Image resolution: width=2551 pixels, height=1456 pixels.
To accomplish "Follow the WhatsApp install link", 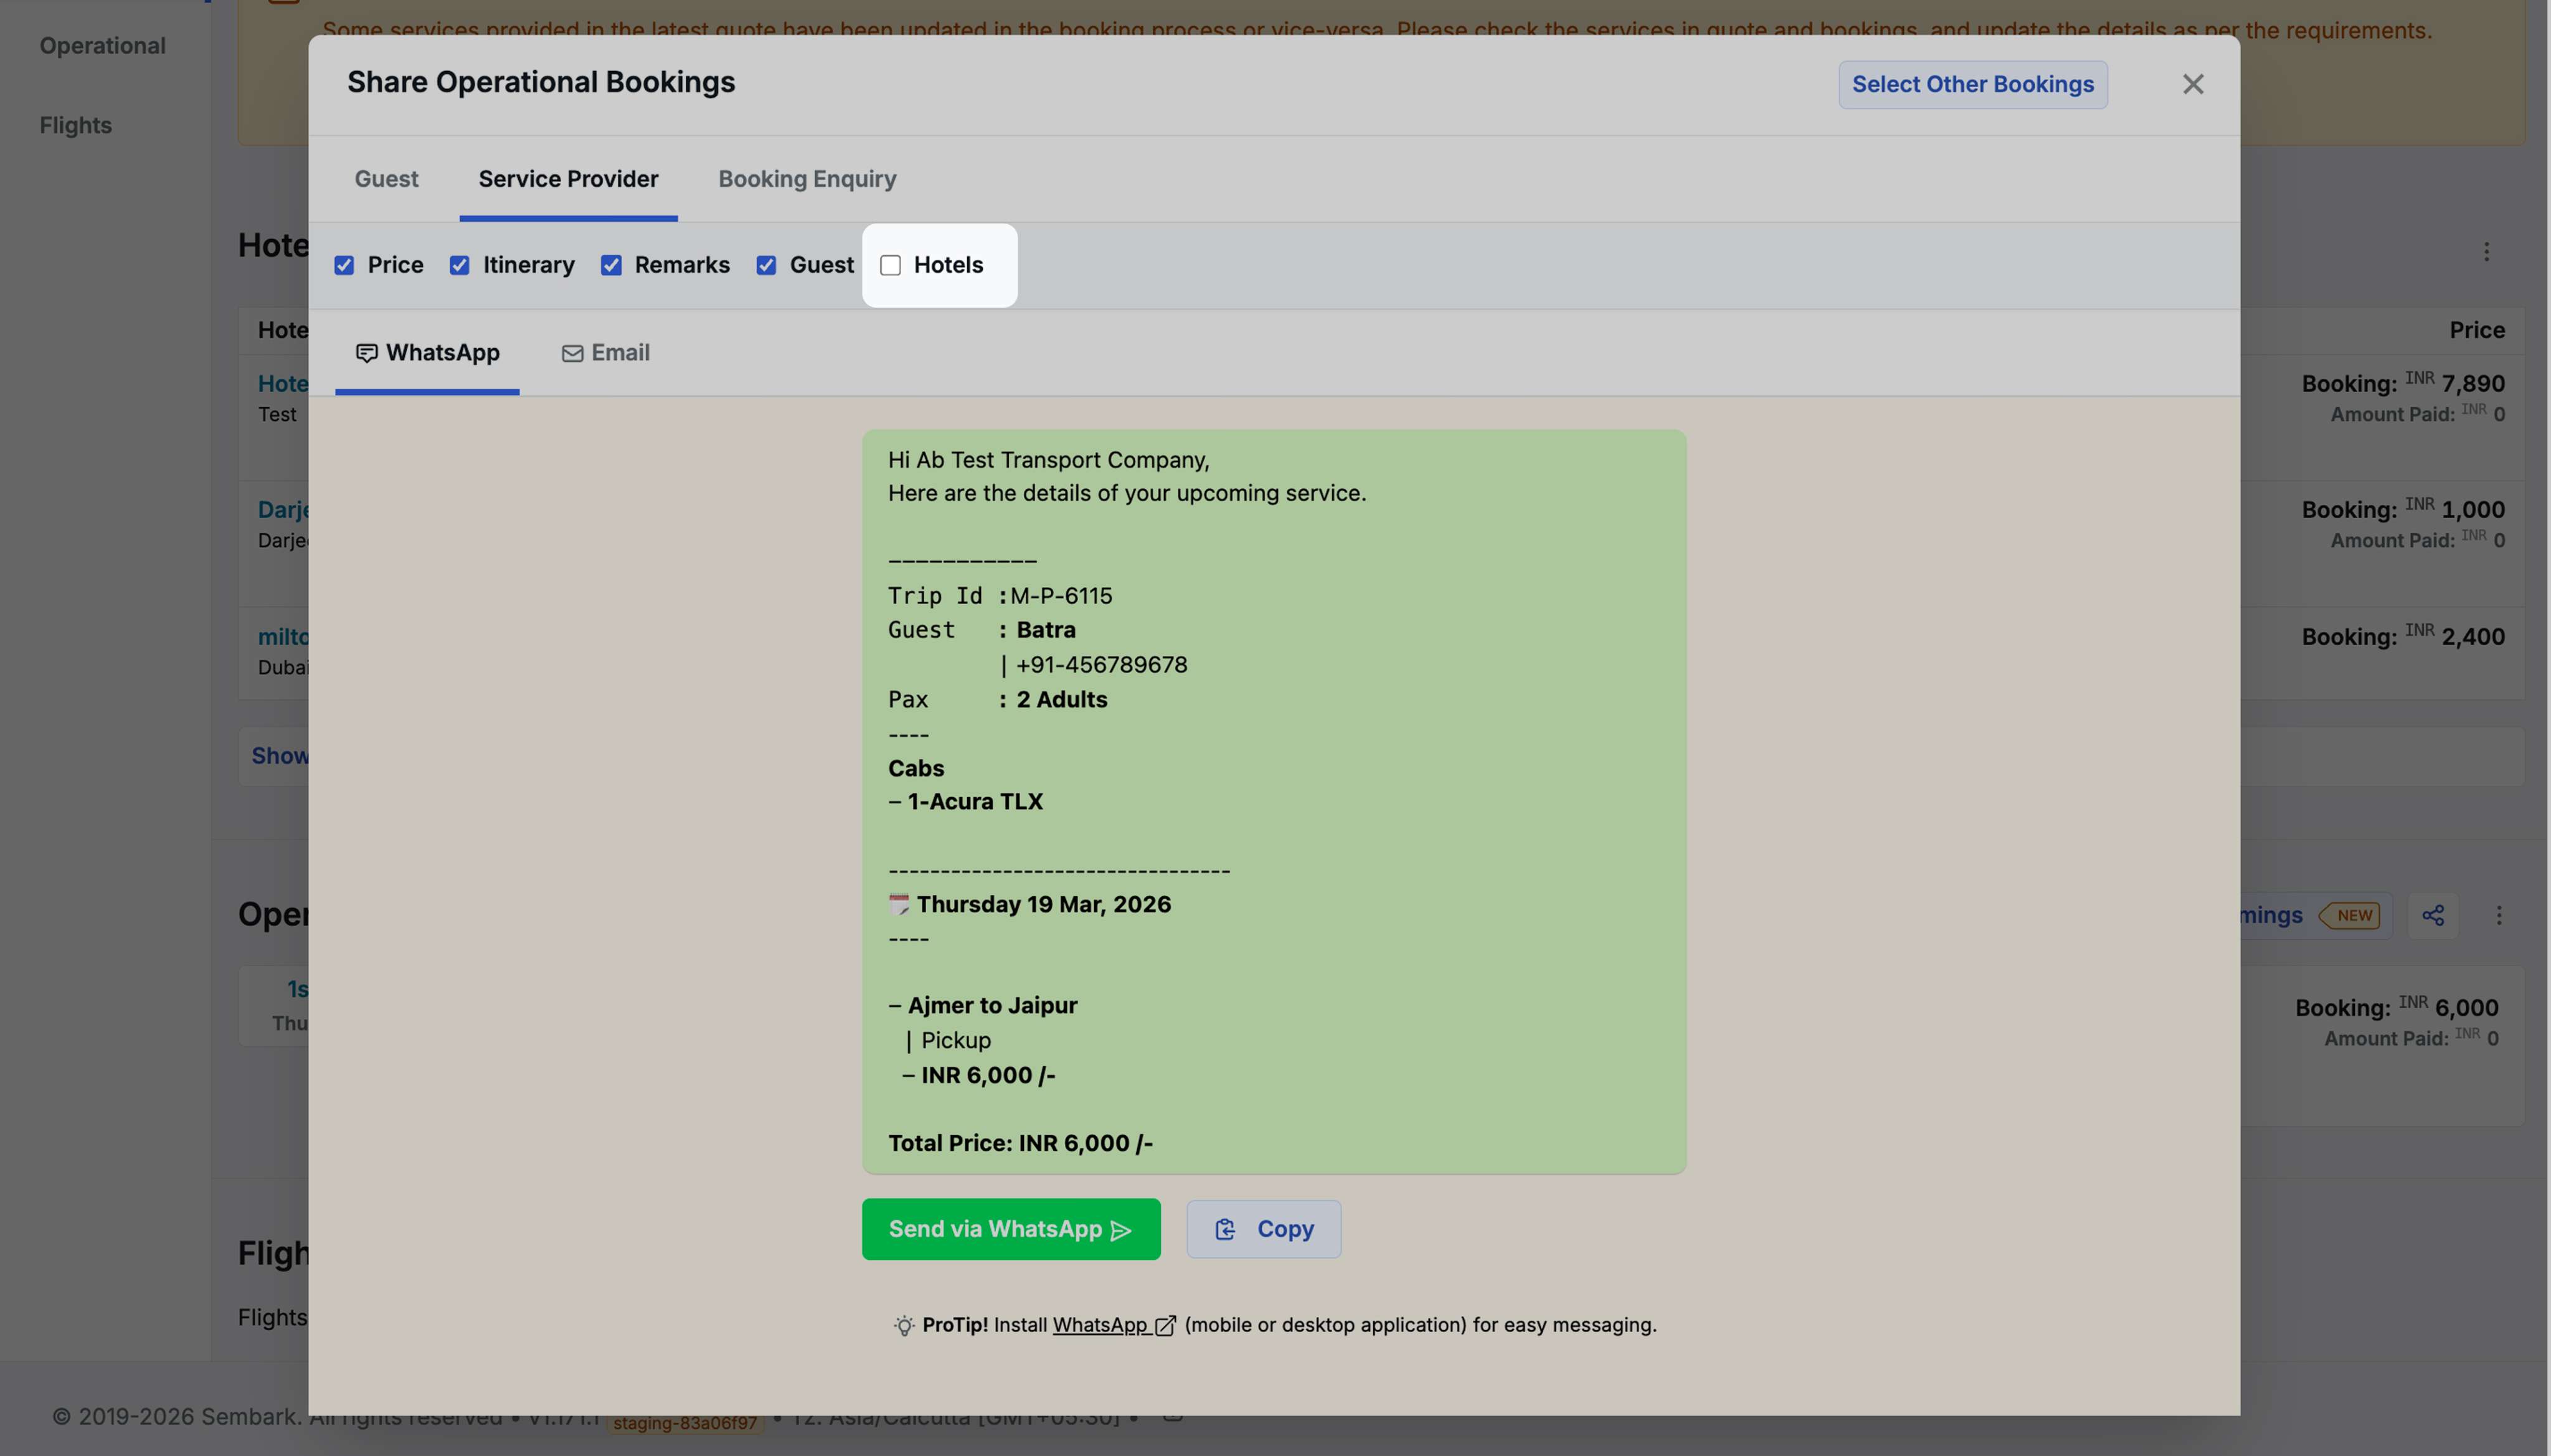I will point(1099,1325).
